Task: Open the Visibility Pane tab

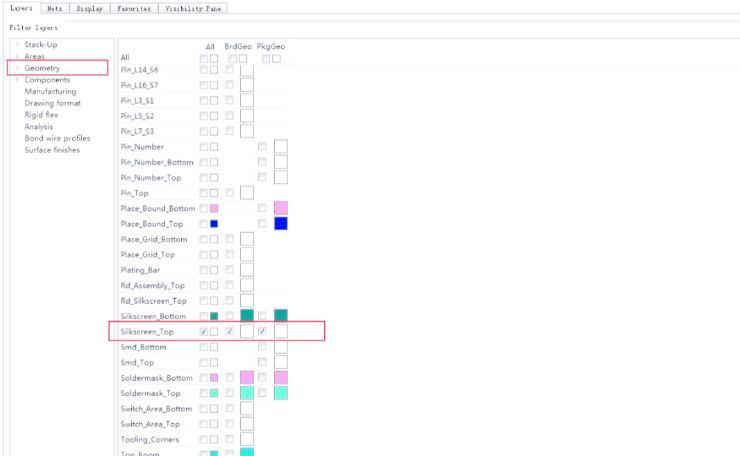Action: [194, 8]
